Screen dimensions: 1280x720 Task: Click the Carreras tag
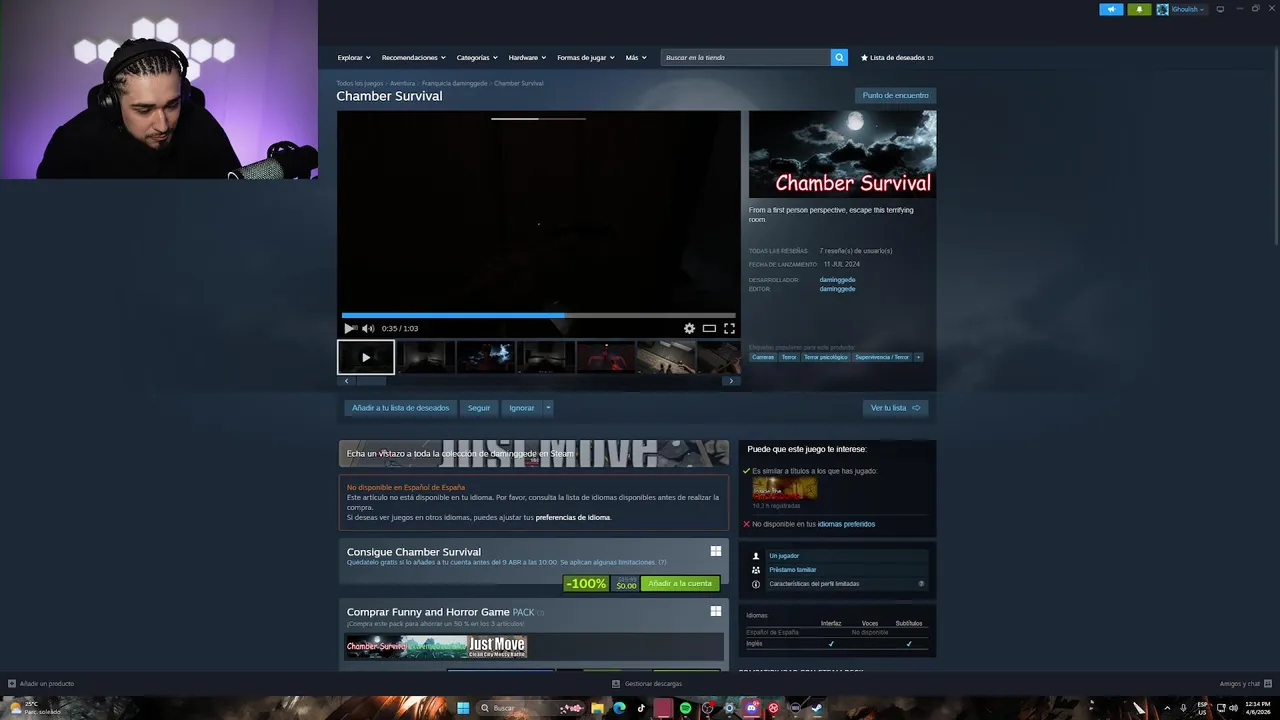763,357
